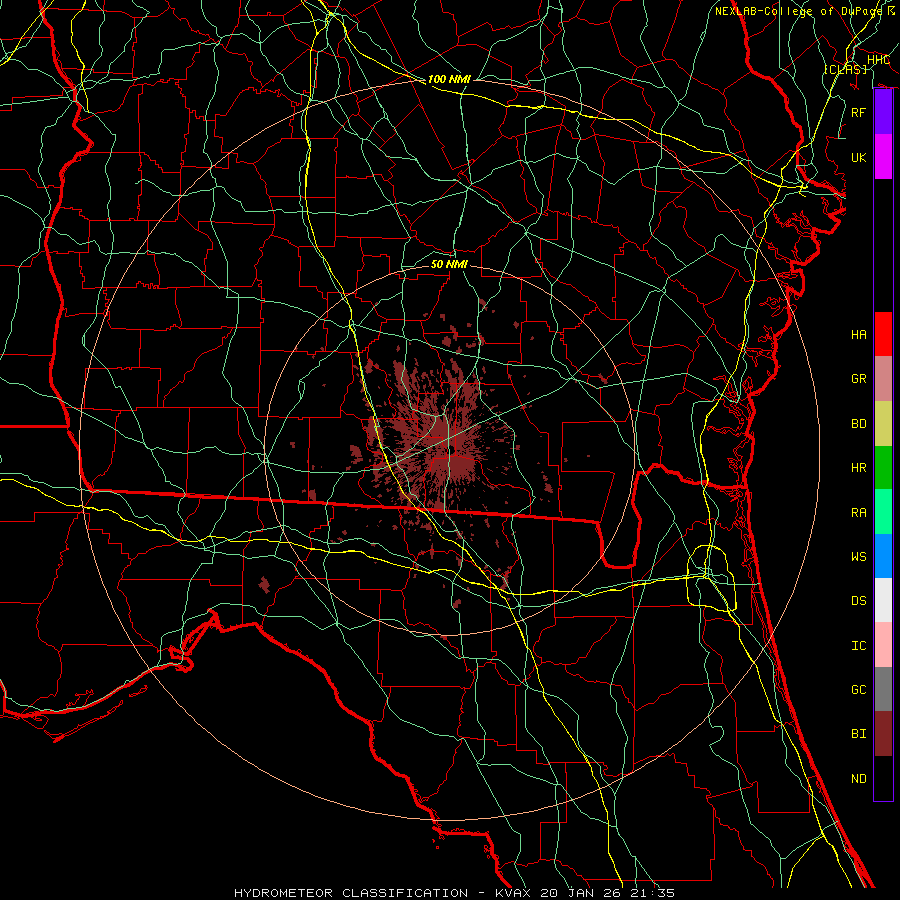Click the GR pink-brown legend swatch
This screenshot has height=900, width=900.
point(883,379)
